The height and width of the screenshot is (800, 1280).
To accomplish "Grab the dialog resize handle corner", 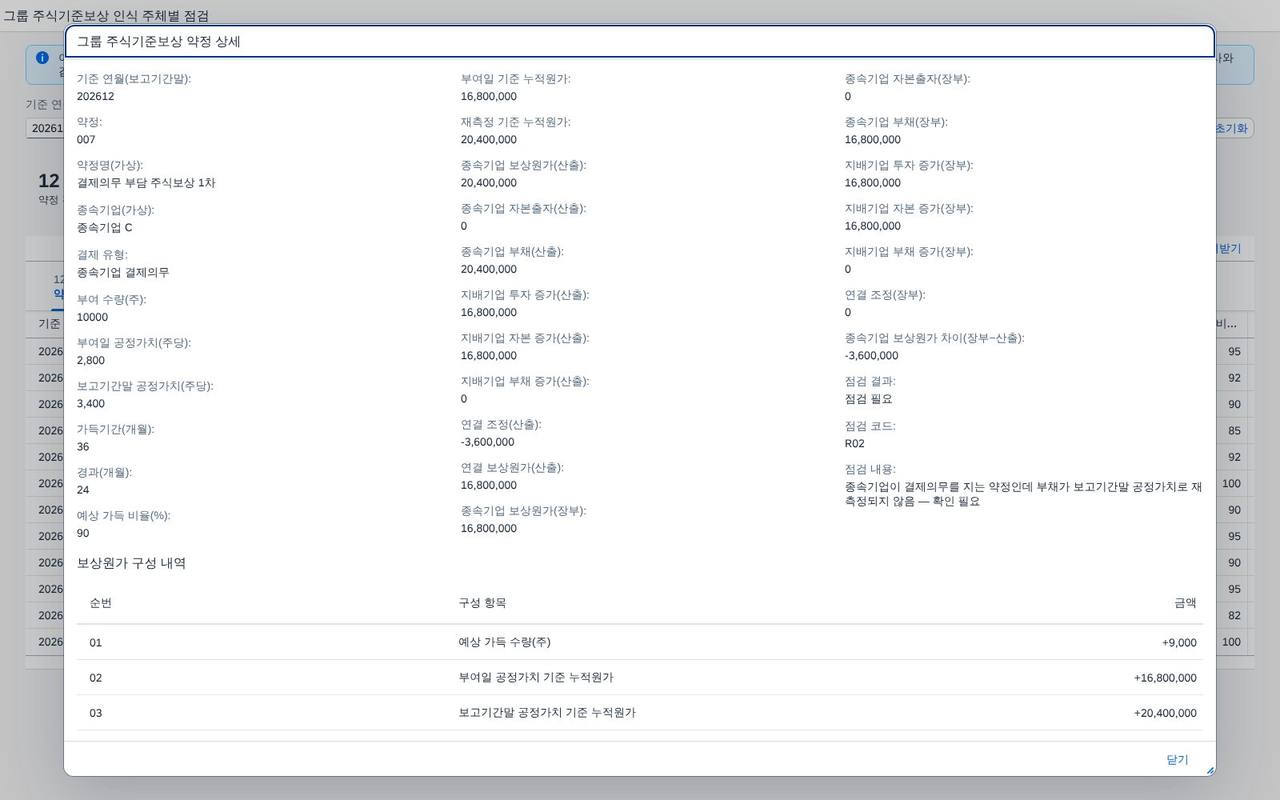I will coord(1209,770).
